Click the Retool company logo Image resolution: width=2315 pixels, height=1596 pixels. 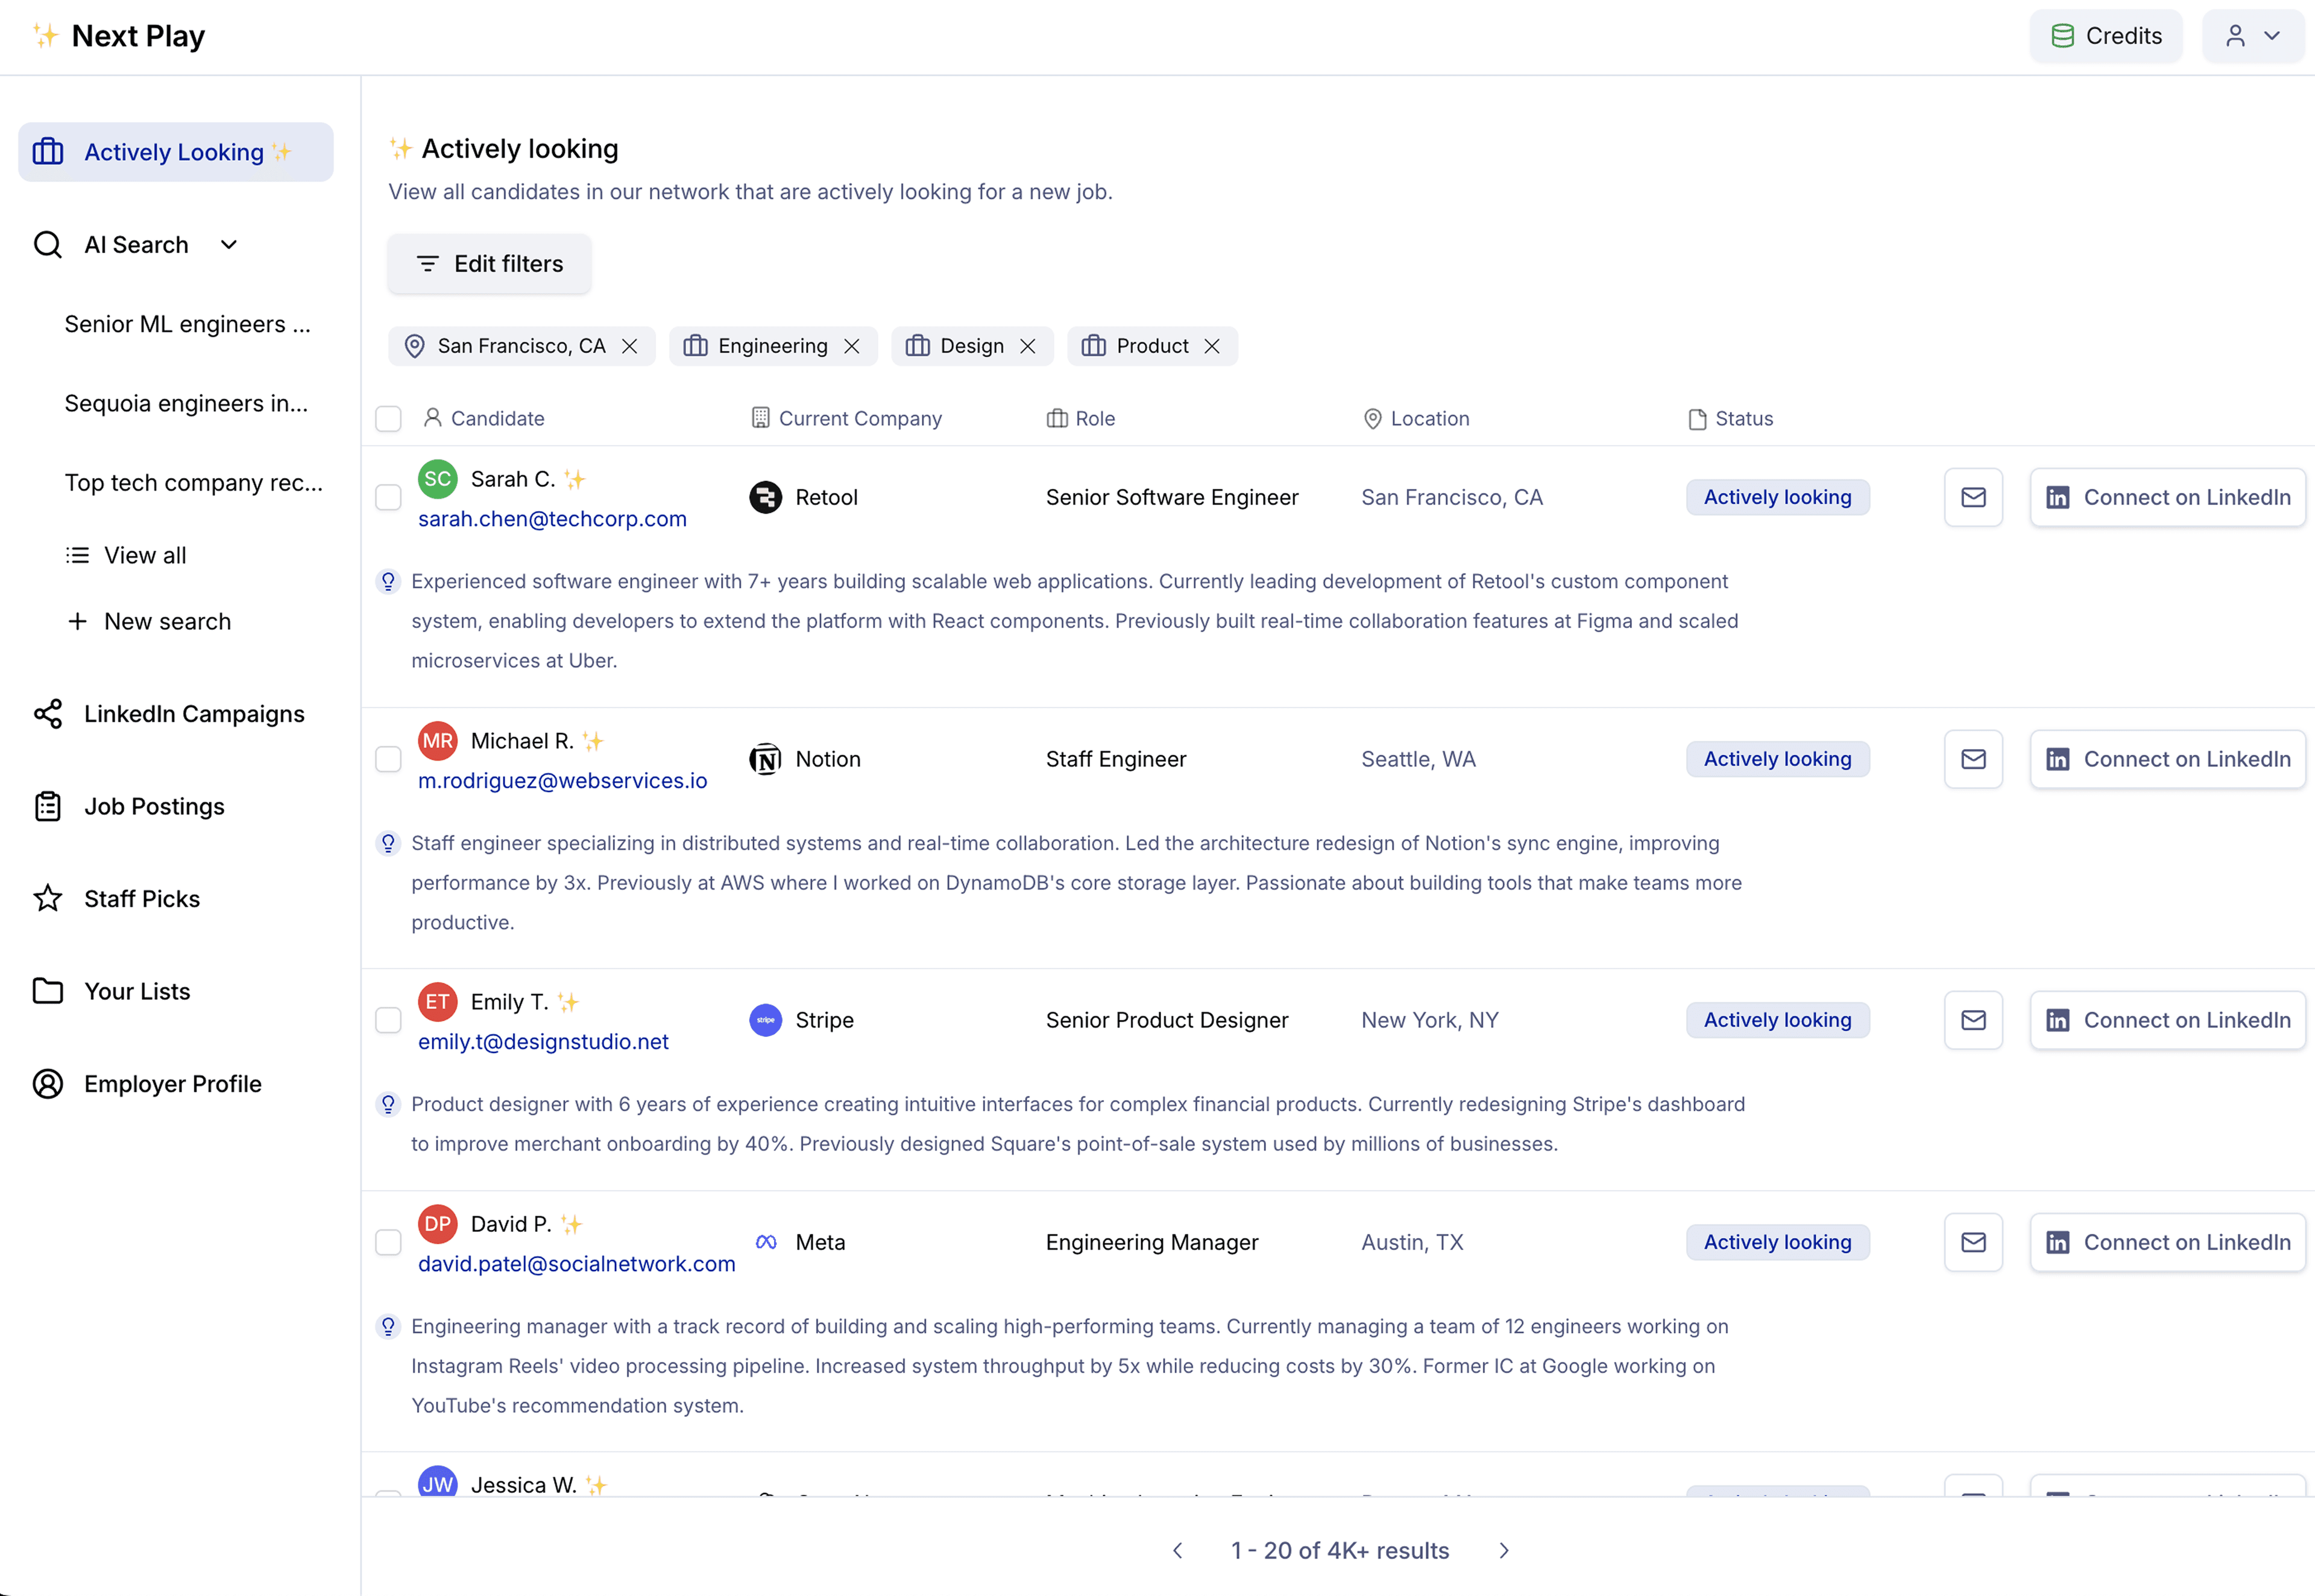coord(765,497)
